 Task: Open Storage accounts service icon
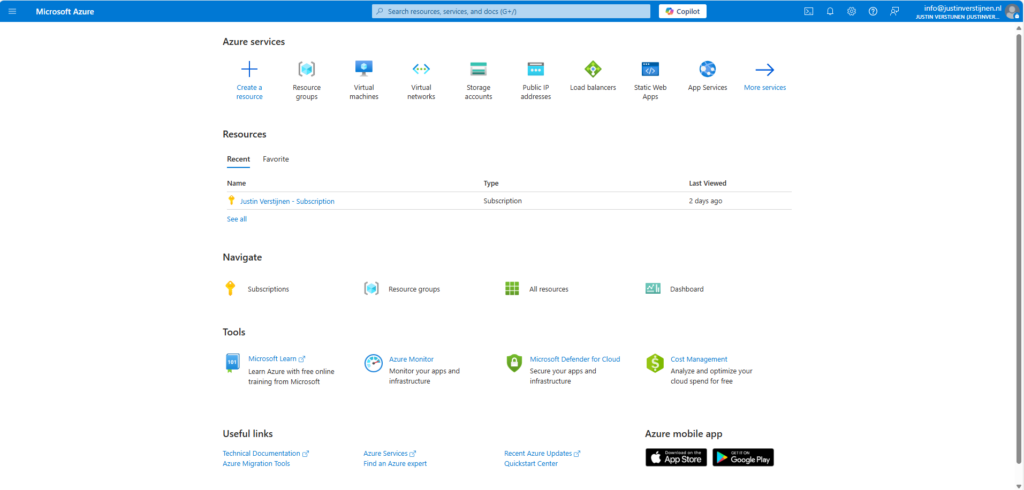tap(478, 70)
